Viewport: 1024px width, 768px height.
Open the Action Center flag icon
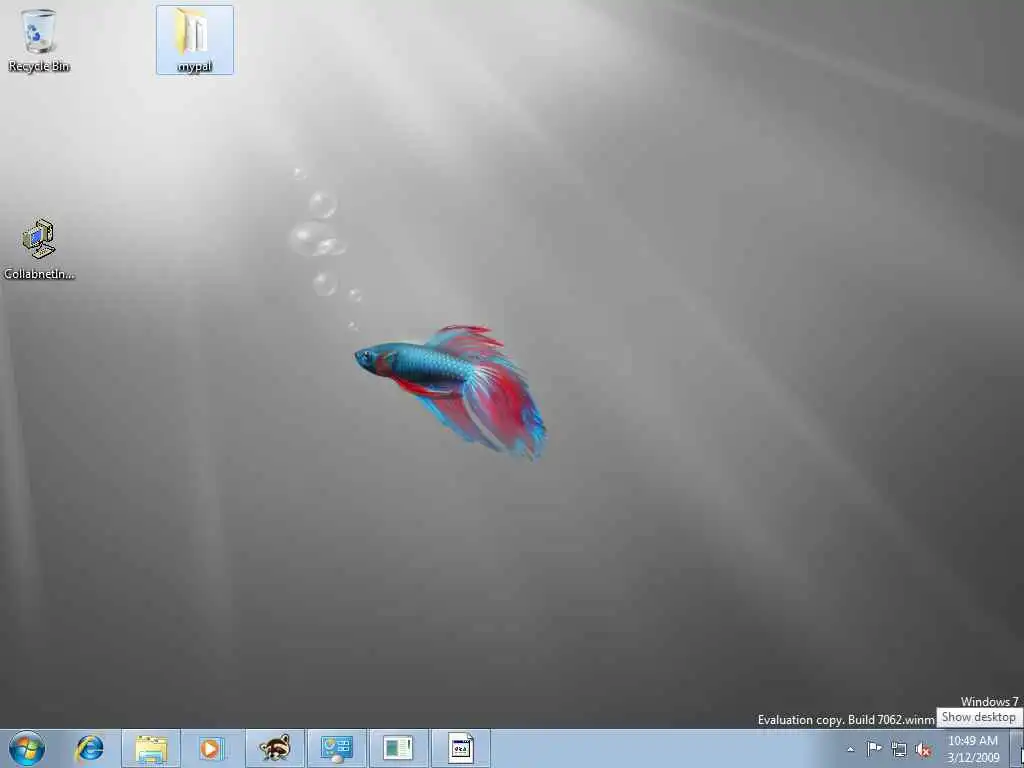coord(874,748)
